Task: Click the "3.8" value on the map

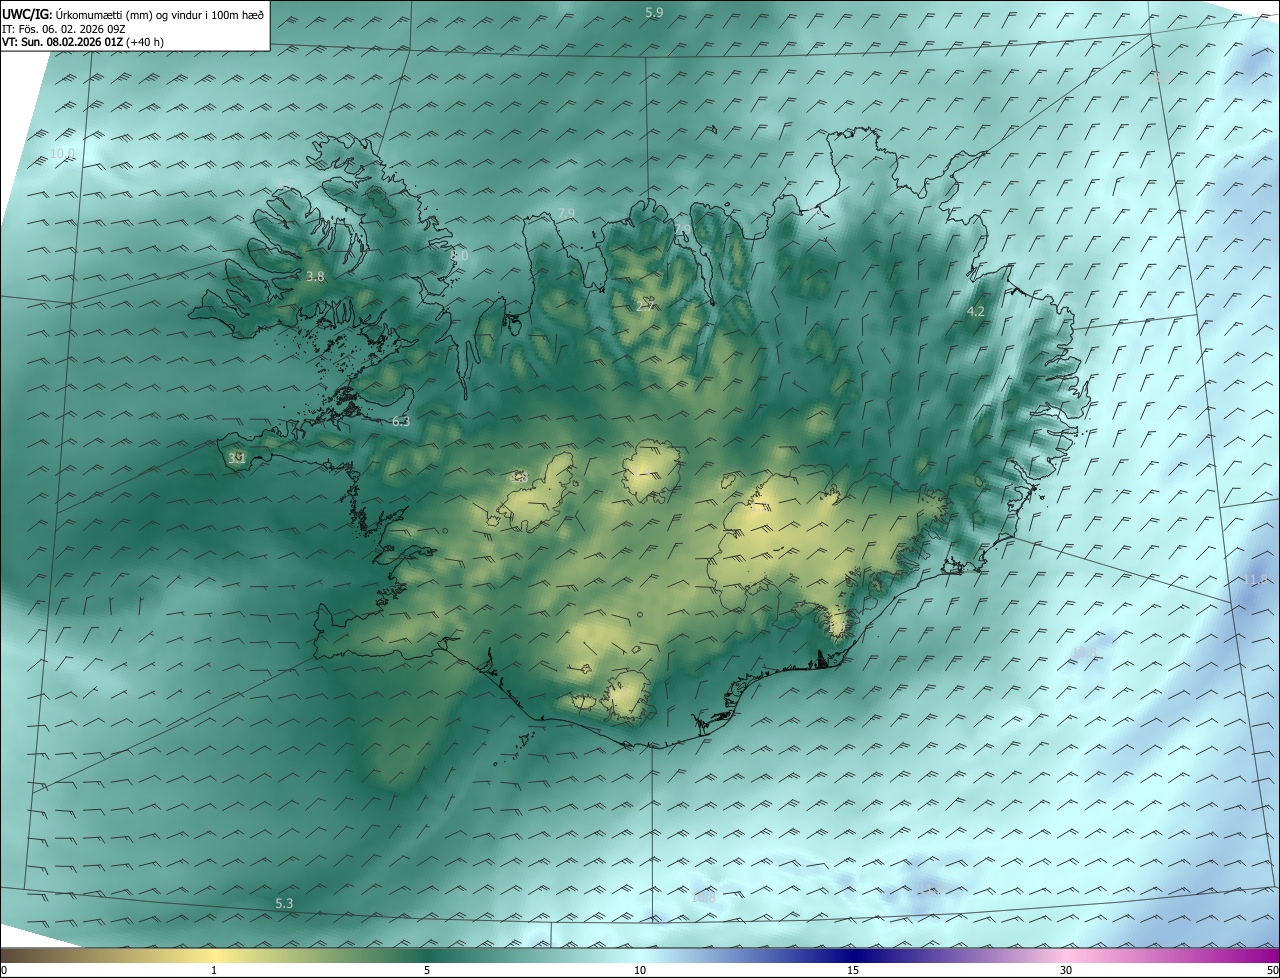Action: (315, 276)
